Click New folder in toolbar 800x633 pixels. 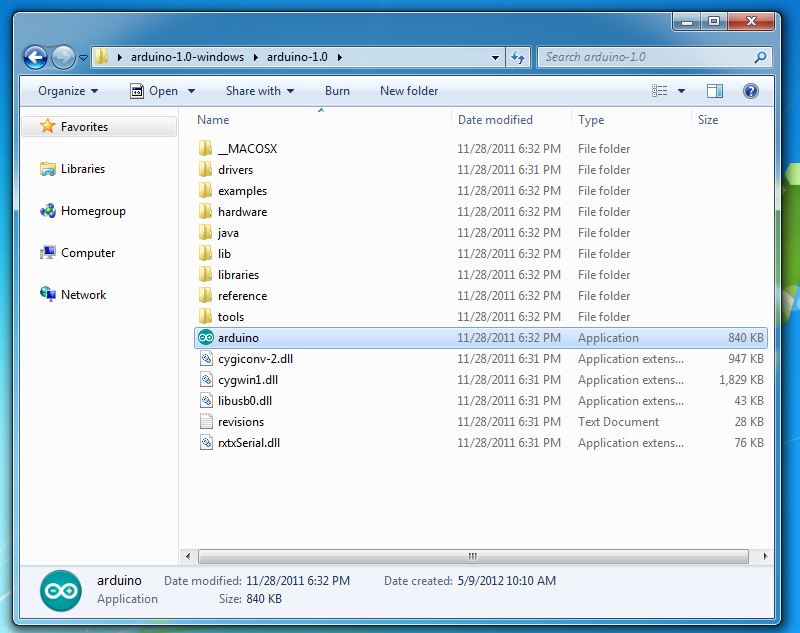(409, 91)
